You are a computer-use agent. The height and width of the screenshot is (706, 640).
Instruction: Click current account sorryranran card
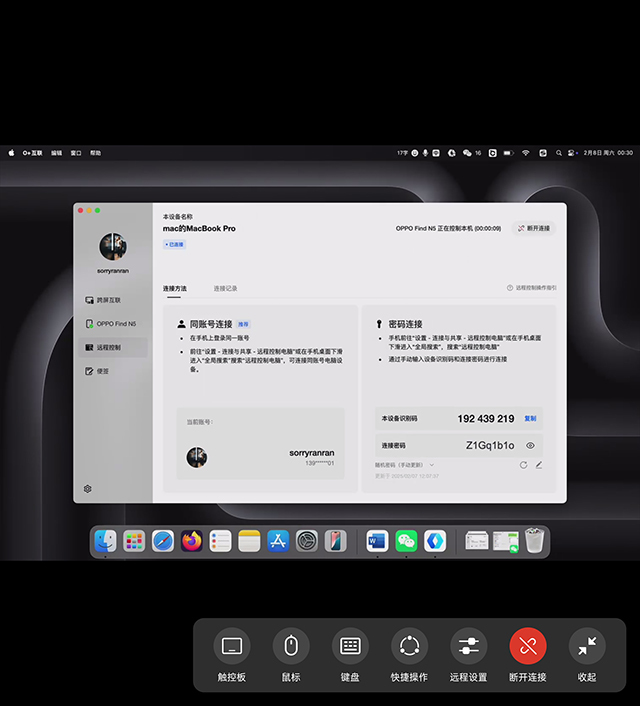(x=260, y=444)
